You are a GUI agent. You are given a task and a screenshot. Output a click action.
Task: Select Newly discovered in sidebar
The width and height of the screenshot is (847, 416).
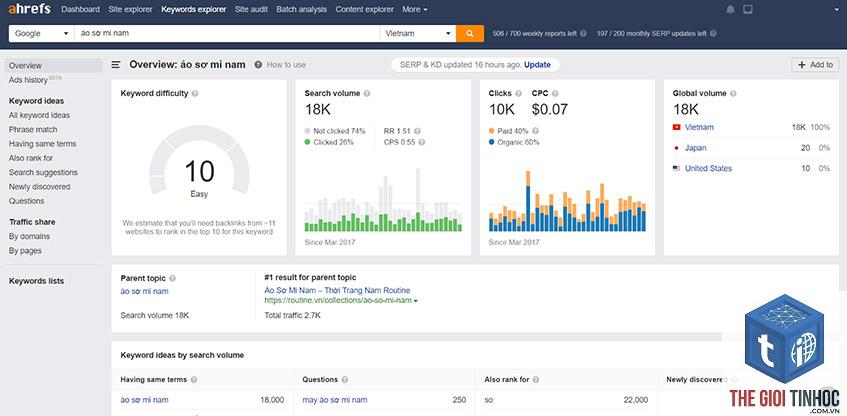click(x=39, y=187)
